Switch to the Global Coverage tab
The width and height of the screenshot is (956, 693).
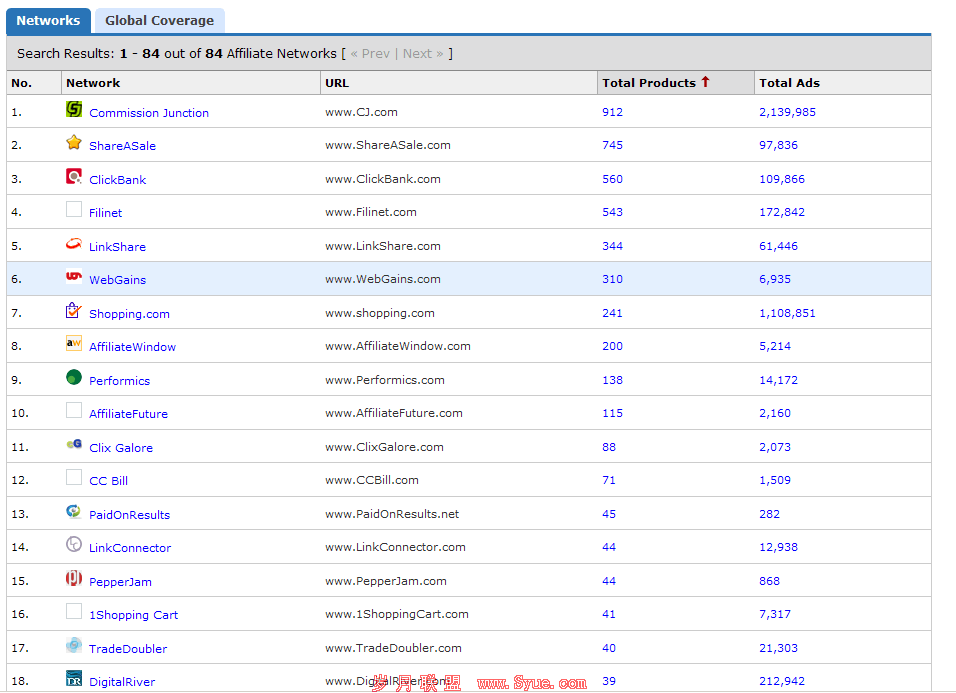tap(159, 20)
